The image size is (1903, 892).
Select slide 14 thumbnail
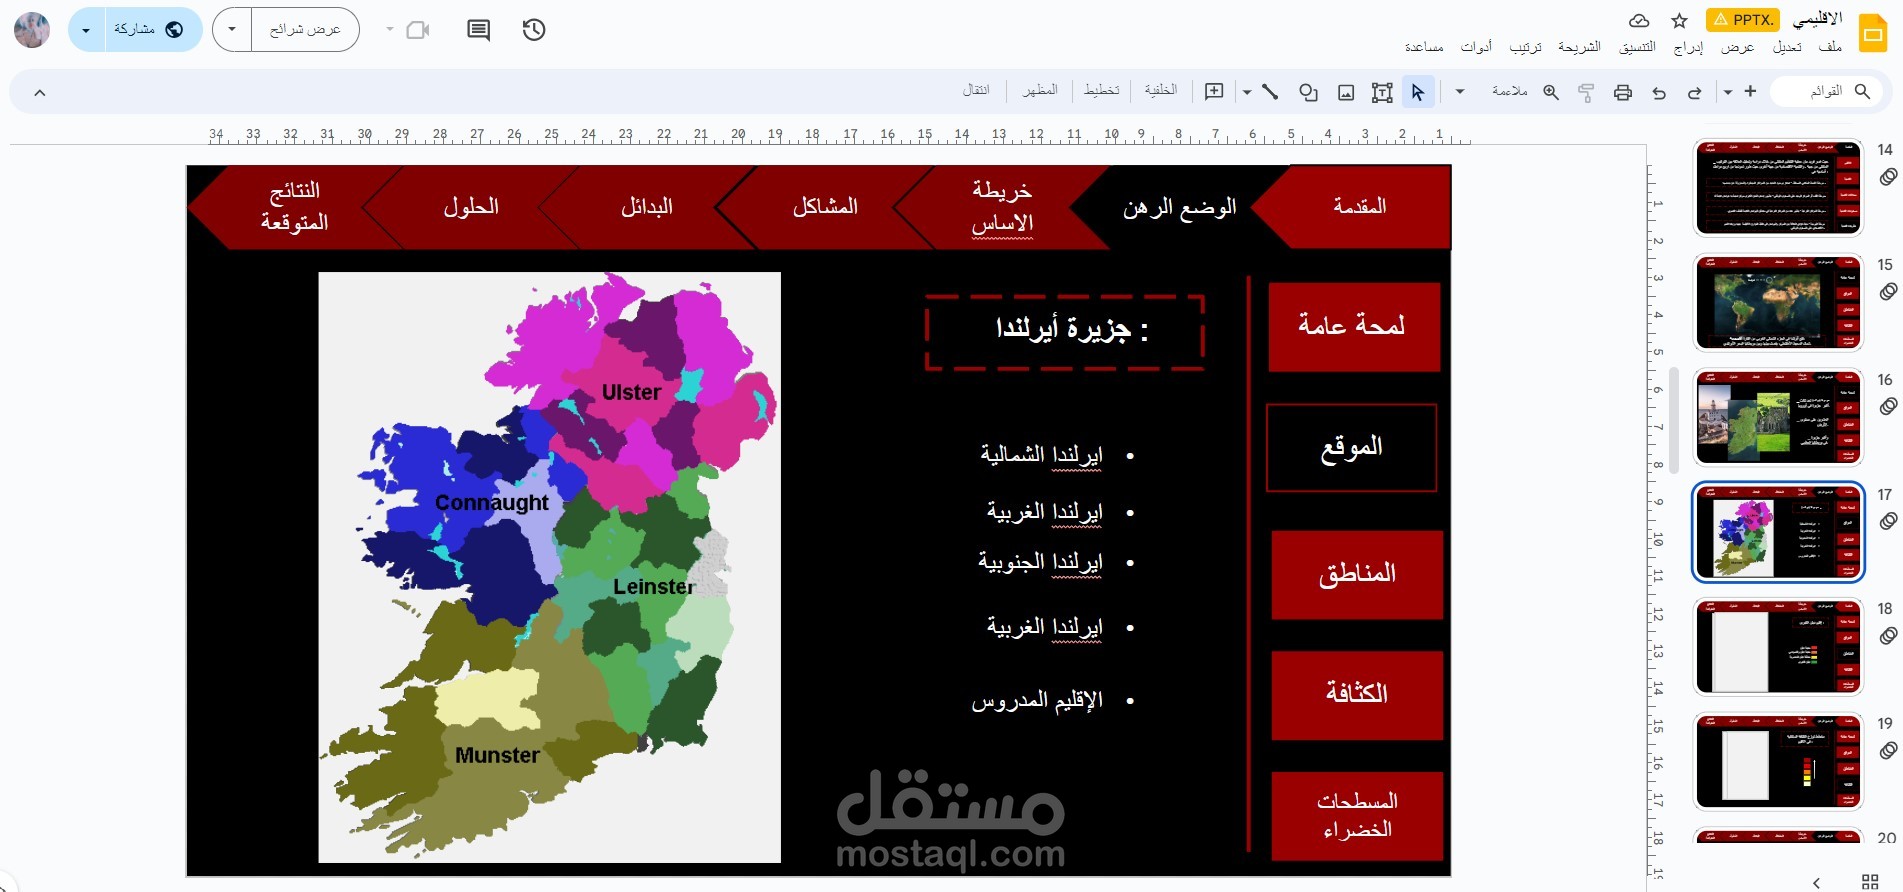tap(1778, 188)
